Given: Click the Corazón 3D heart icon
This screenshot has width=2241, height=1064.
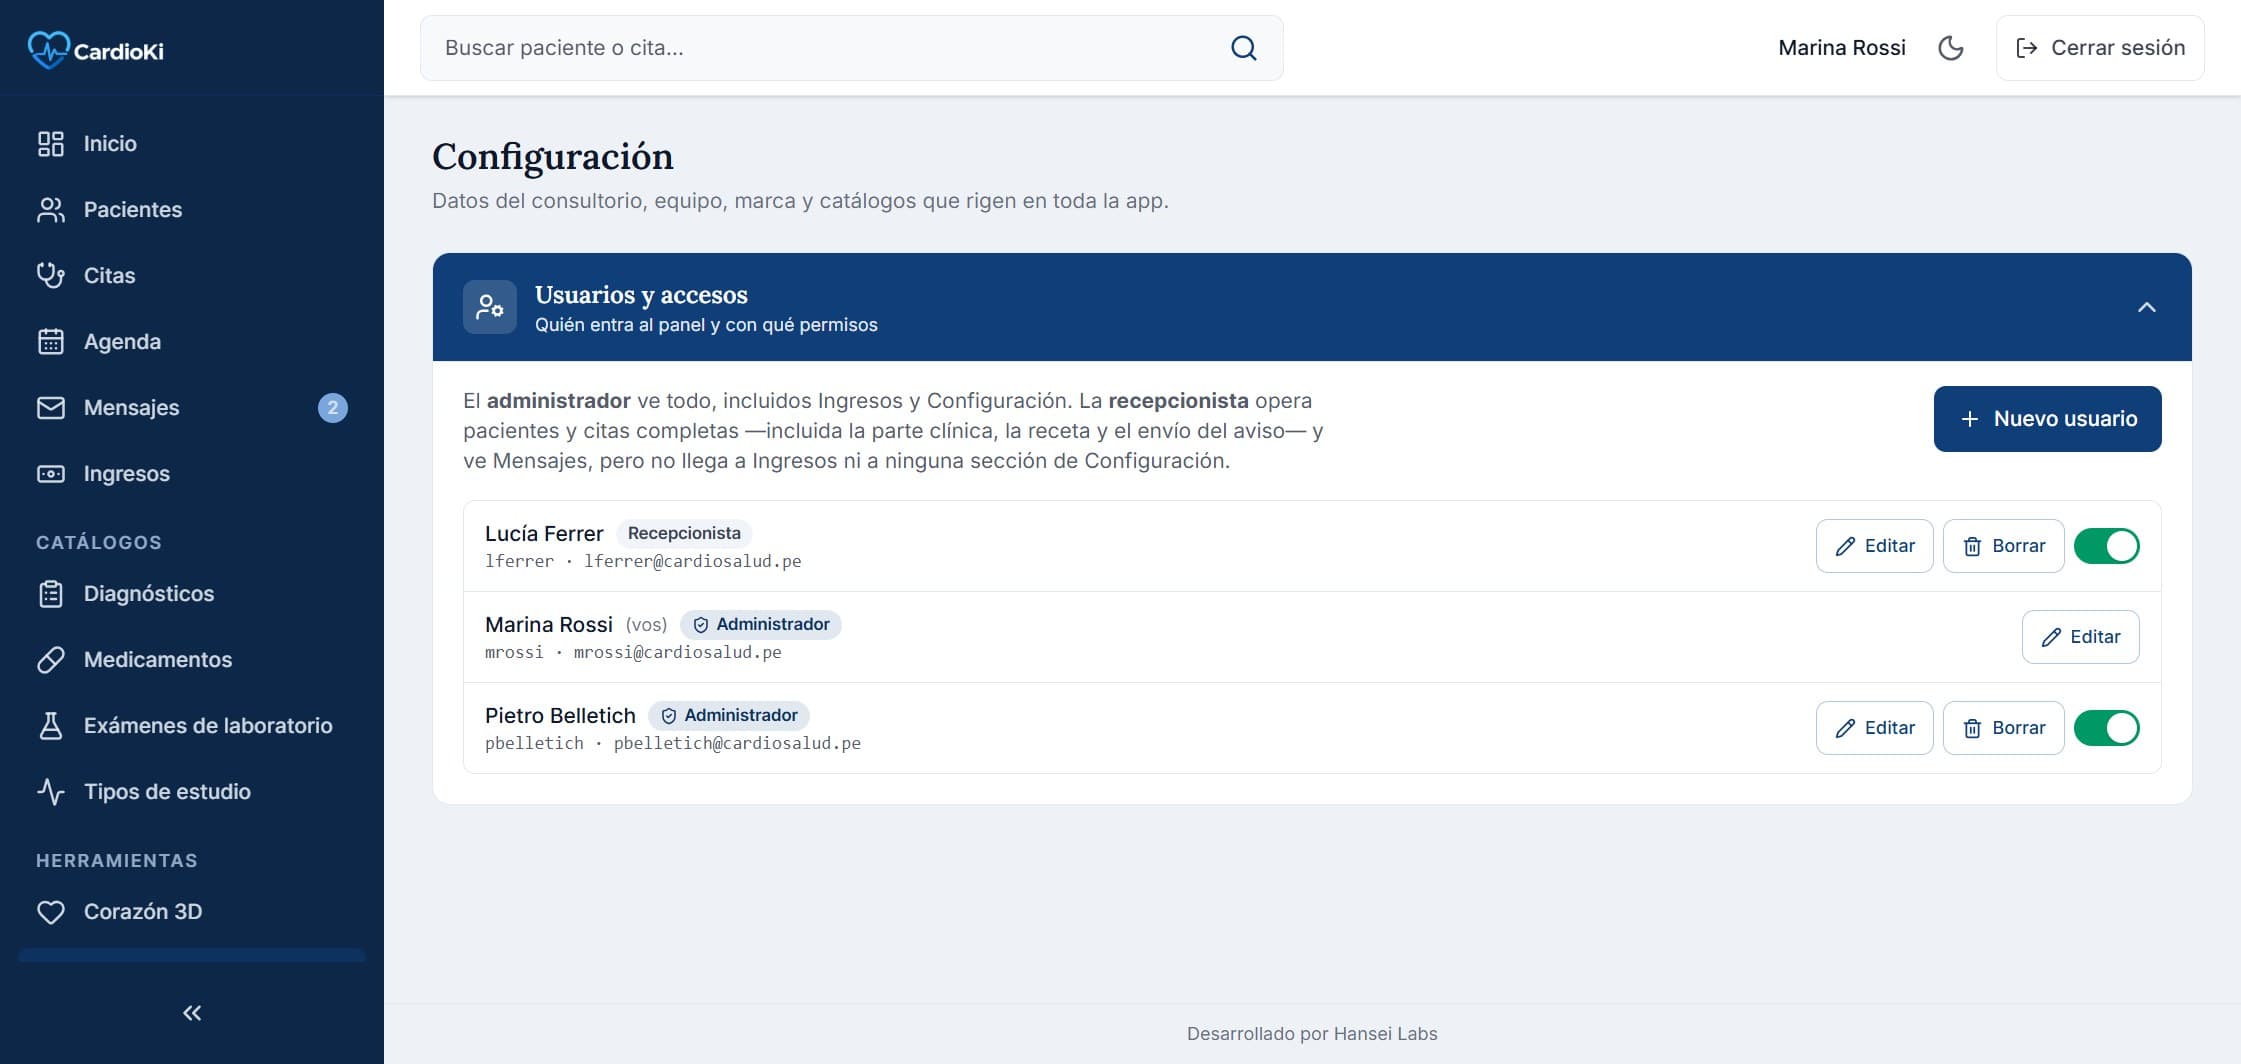Looking at the screenshot, I should point(51,912).
